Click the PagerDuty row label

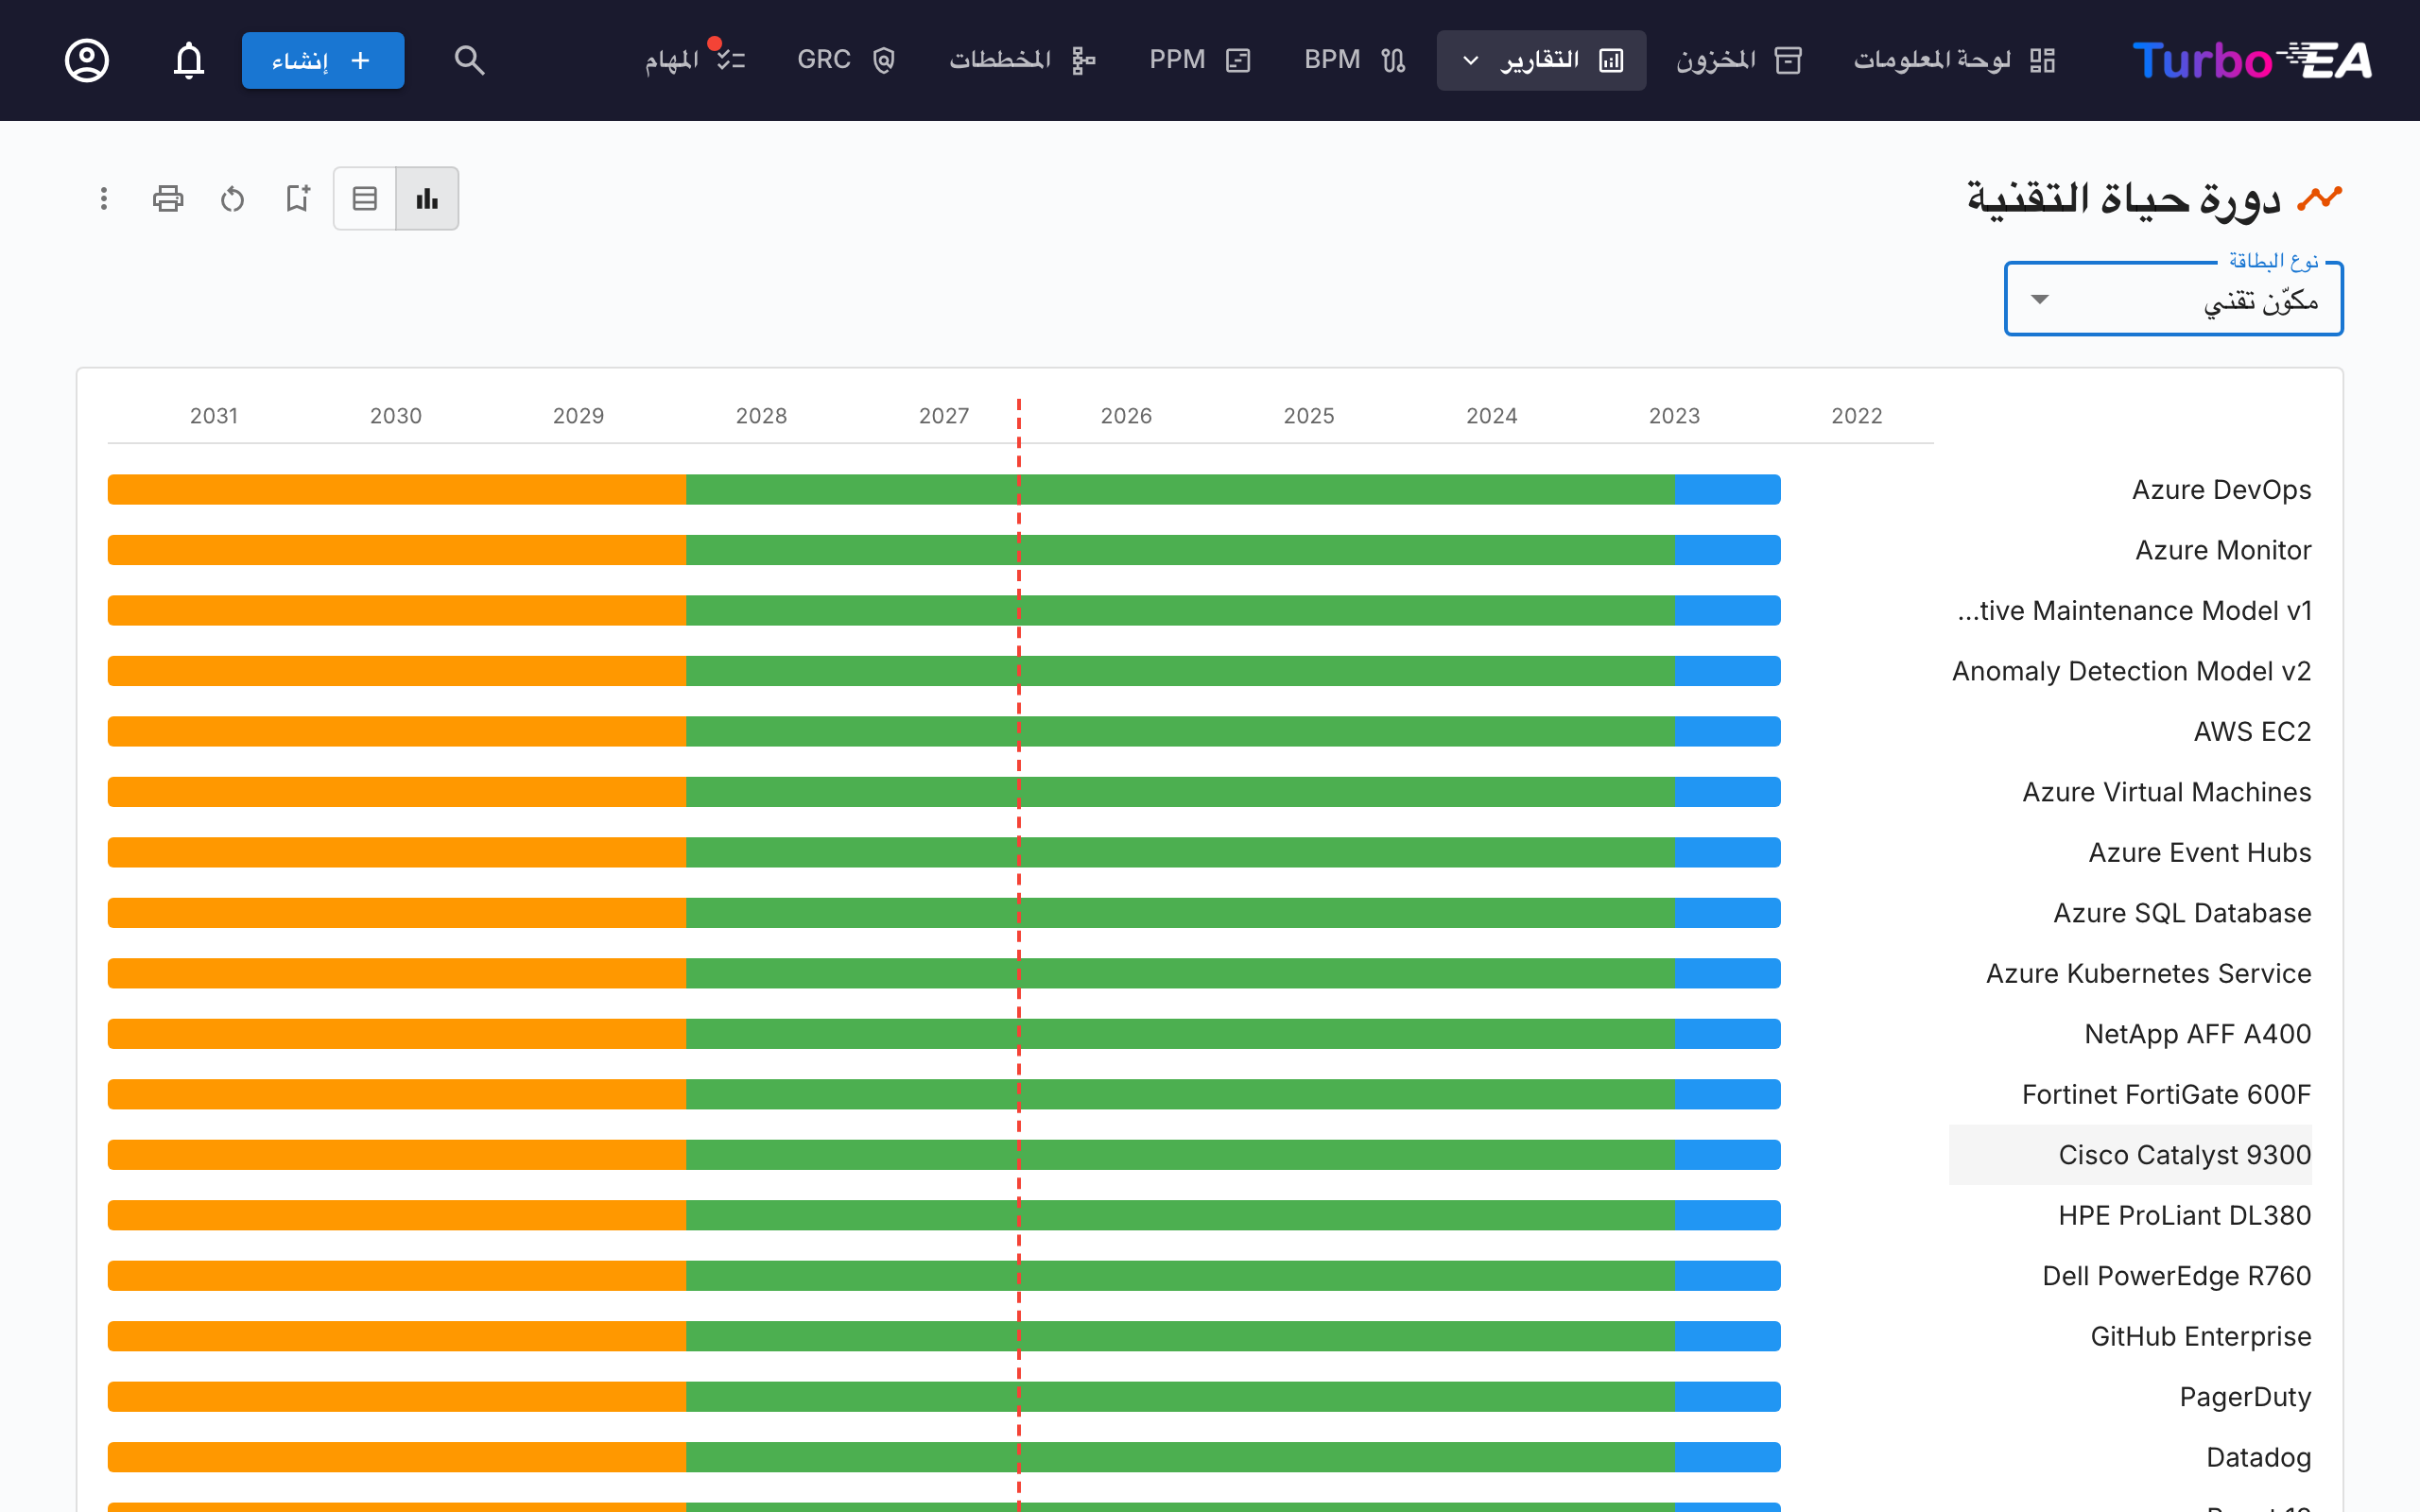(2245, 1397)
